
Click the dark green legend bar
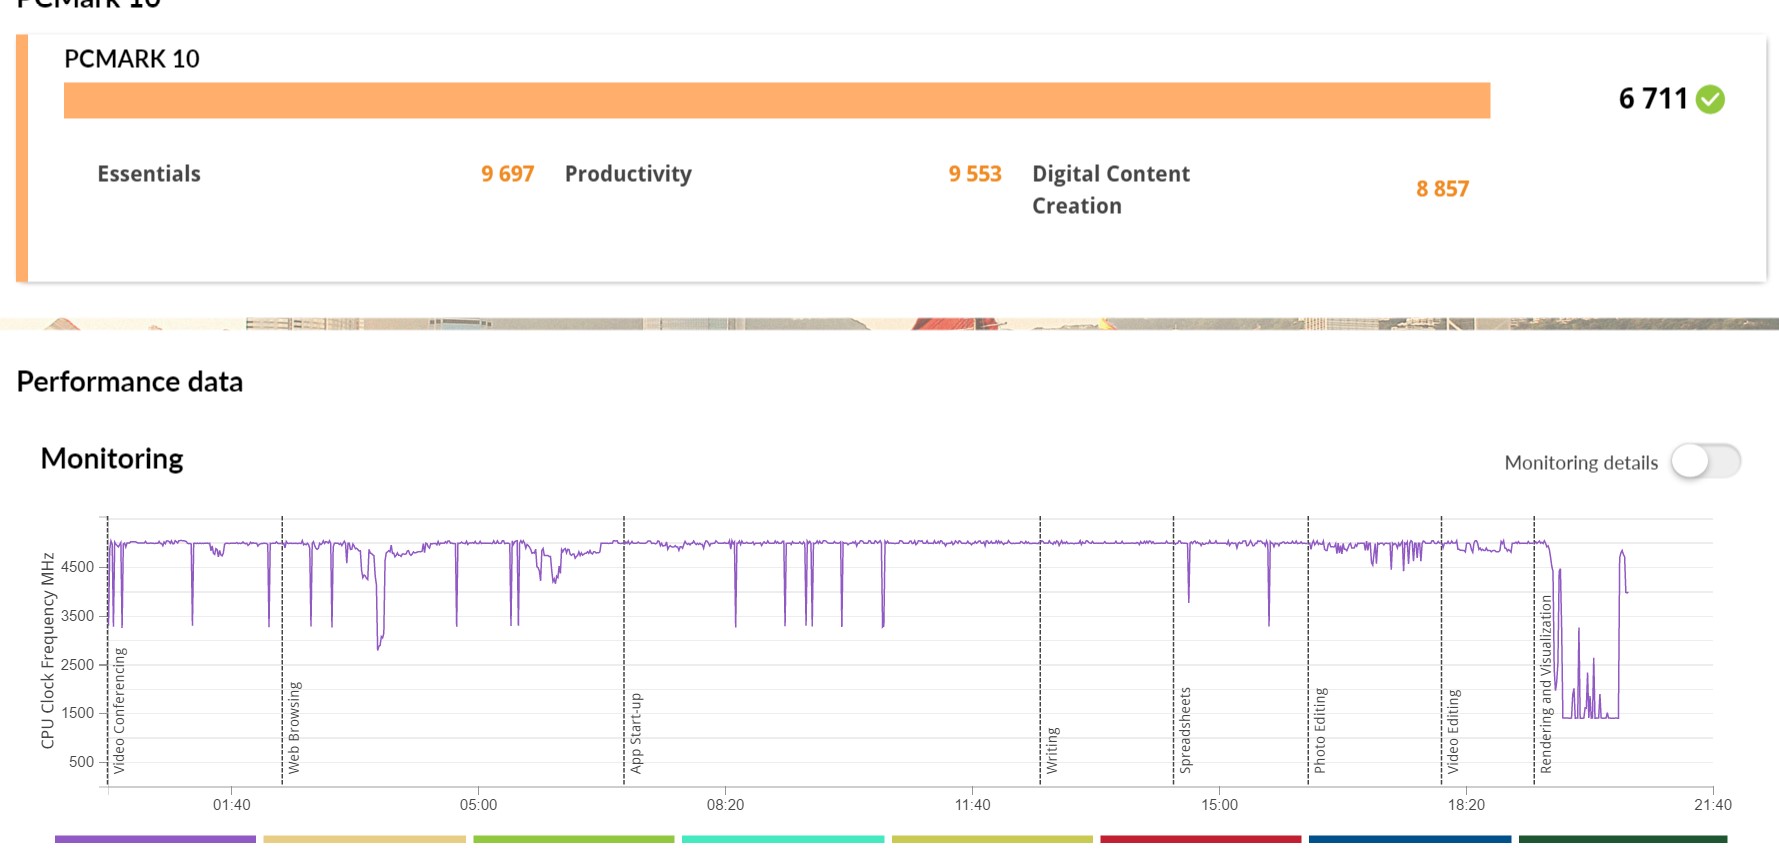coord(1622,840)
